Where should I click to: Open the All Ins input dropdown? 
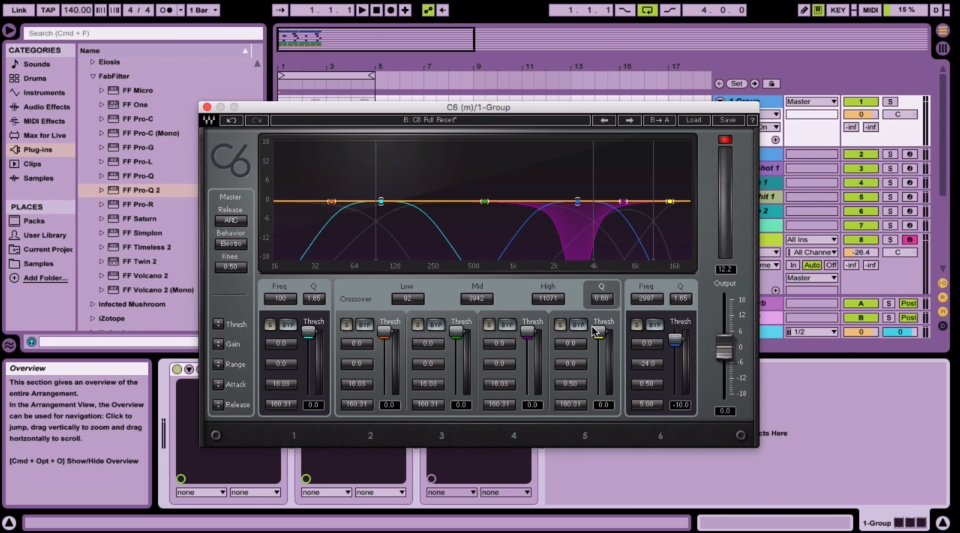click(811, 240)
